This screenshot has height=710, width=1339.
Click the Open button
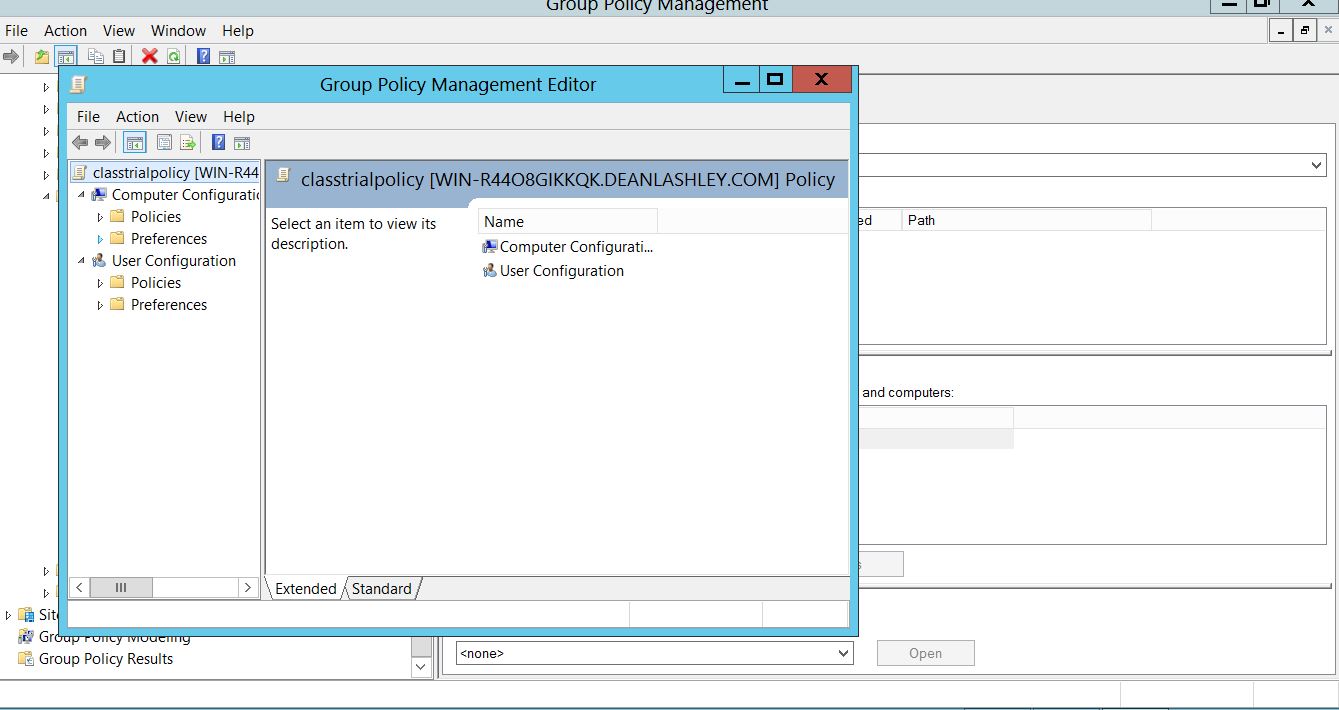[x=925, y=654]
